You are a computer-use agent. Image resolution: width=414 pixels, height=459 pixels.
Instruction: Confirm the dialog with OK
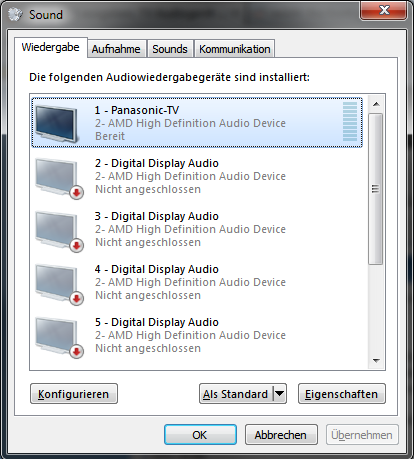(x=200, y=435)
